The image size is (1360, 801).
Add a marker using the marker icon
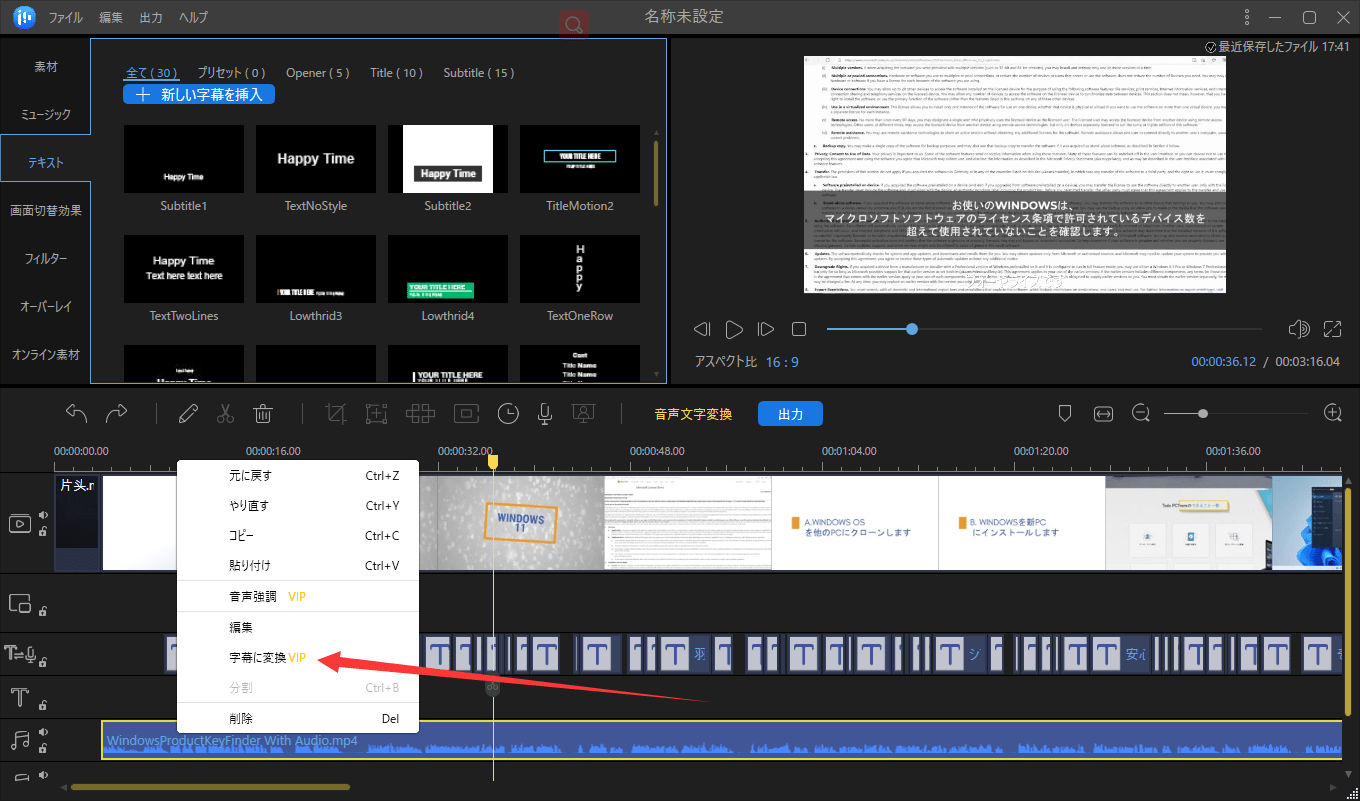click(1065, 413)
